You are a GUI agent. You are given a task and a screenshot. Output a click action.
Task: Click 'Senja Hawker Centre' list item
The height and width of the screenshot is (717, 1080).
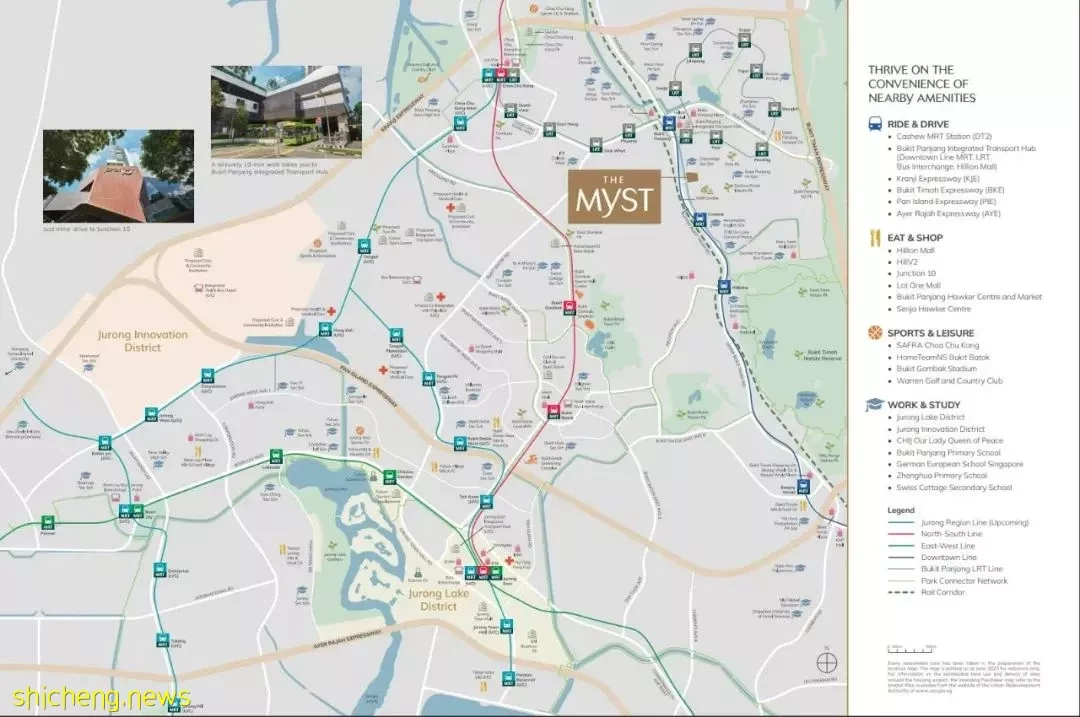click(933, 309)
